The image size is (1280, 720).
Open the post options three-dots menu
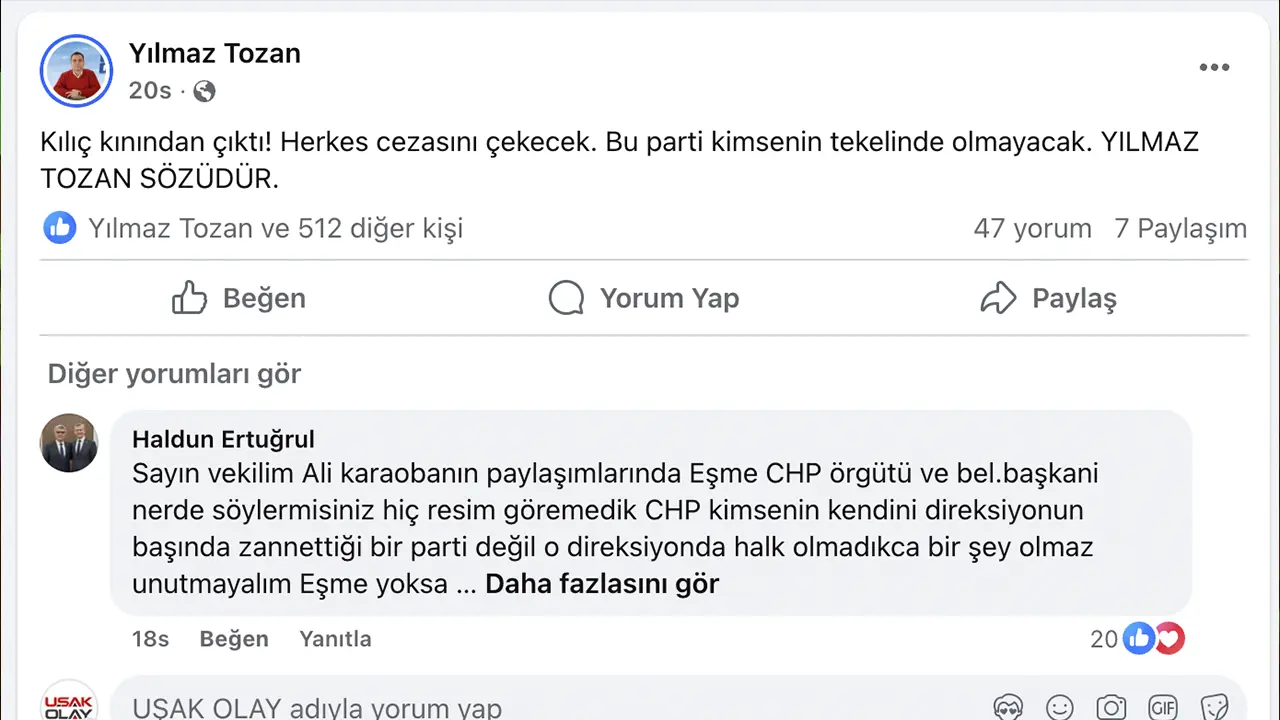(x=1214, y=68)
